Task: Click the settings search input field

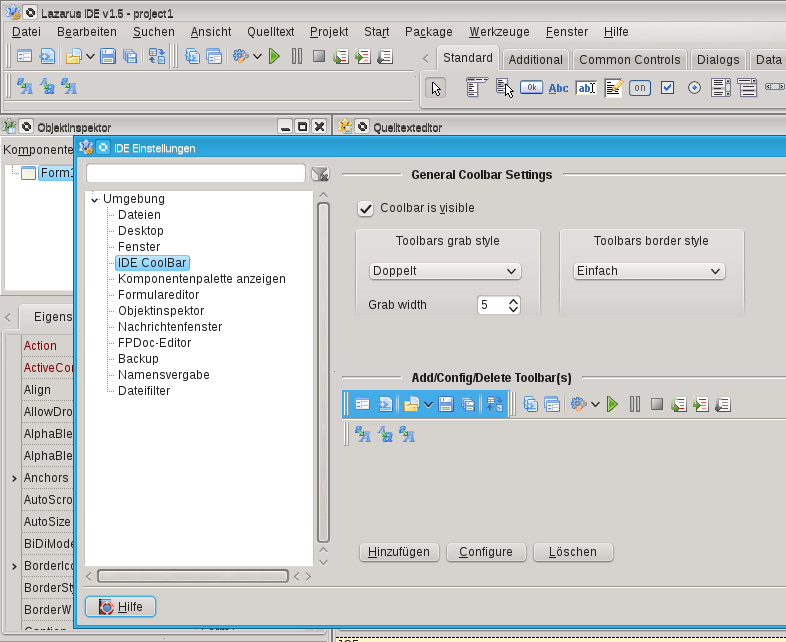Action: click(195, 174)
